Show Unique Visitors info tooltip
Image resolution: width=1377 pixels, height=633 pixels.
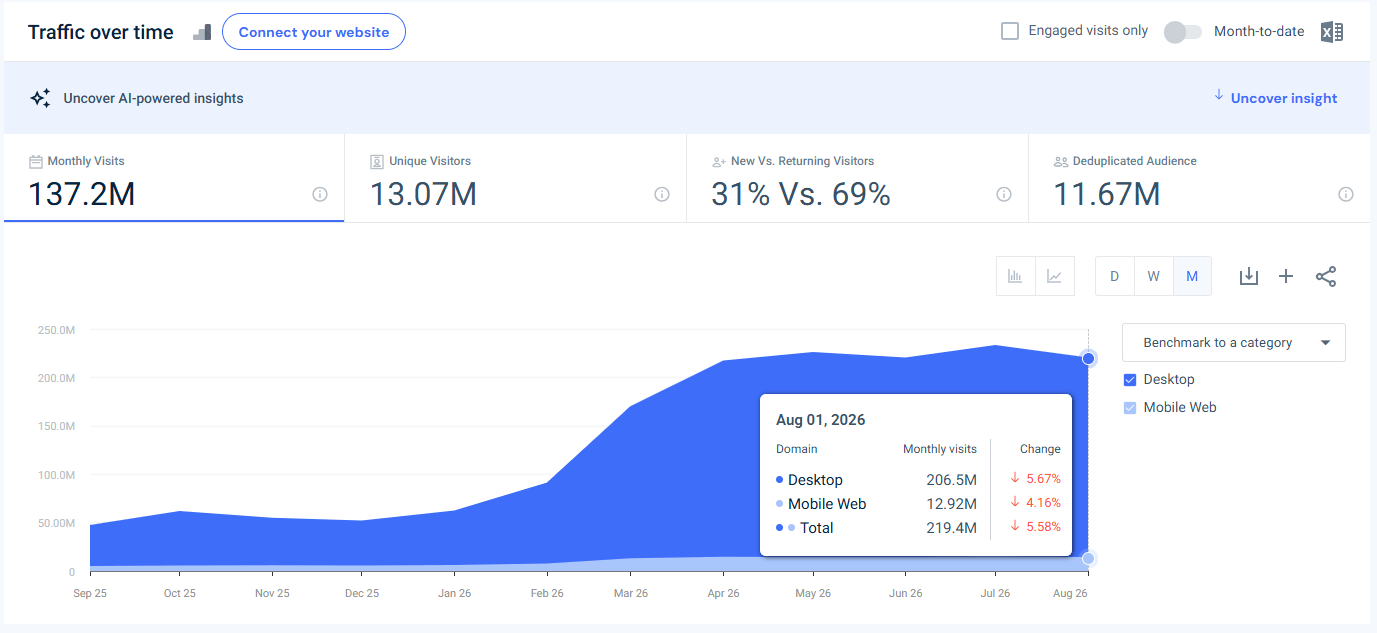pyautogui.click(x=662, y=194)
